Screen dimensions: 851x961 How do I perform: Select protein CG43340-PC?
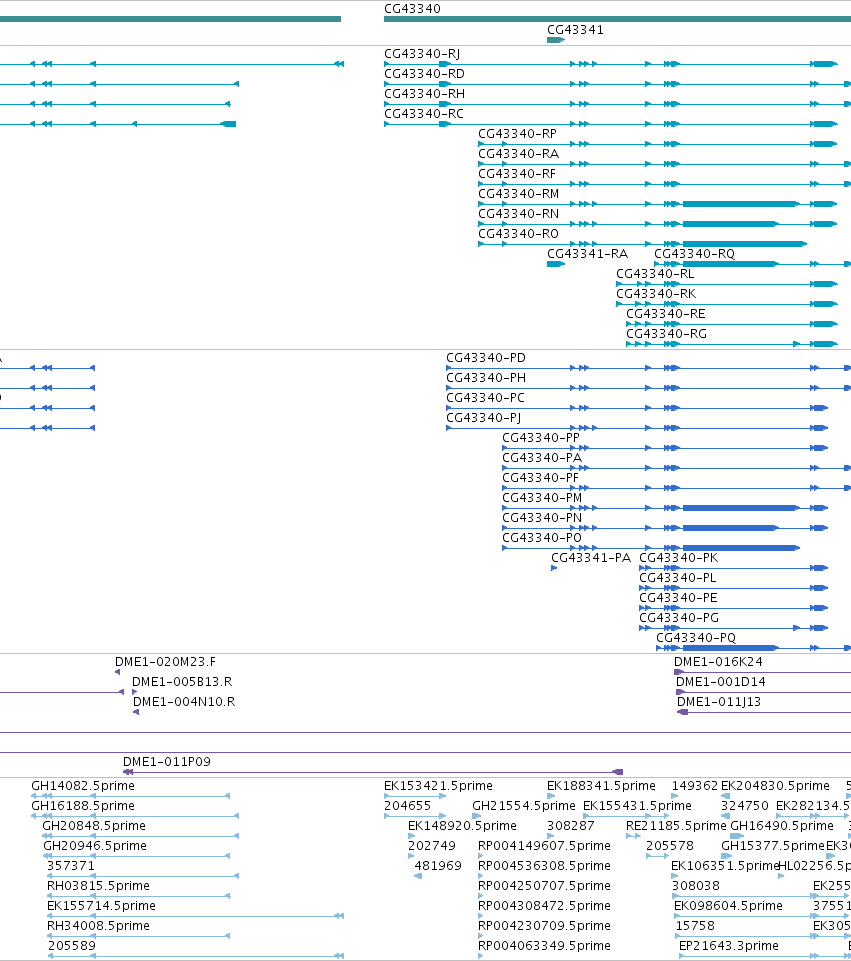click(x=485, y=398)
